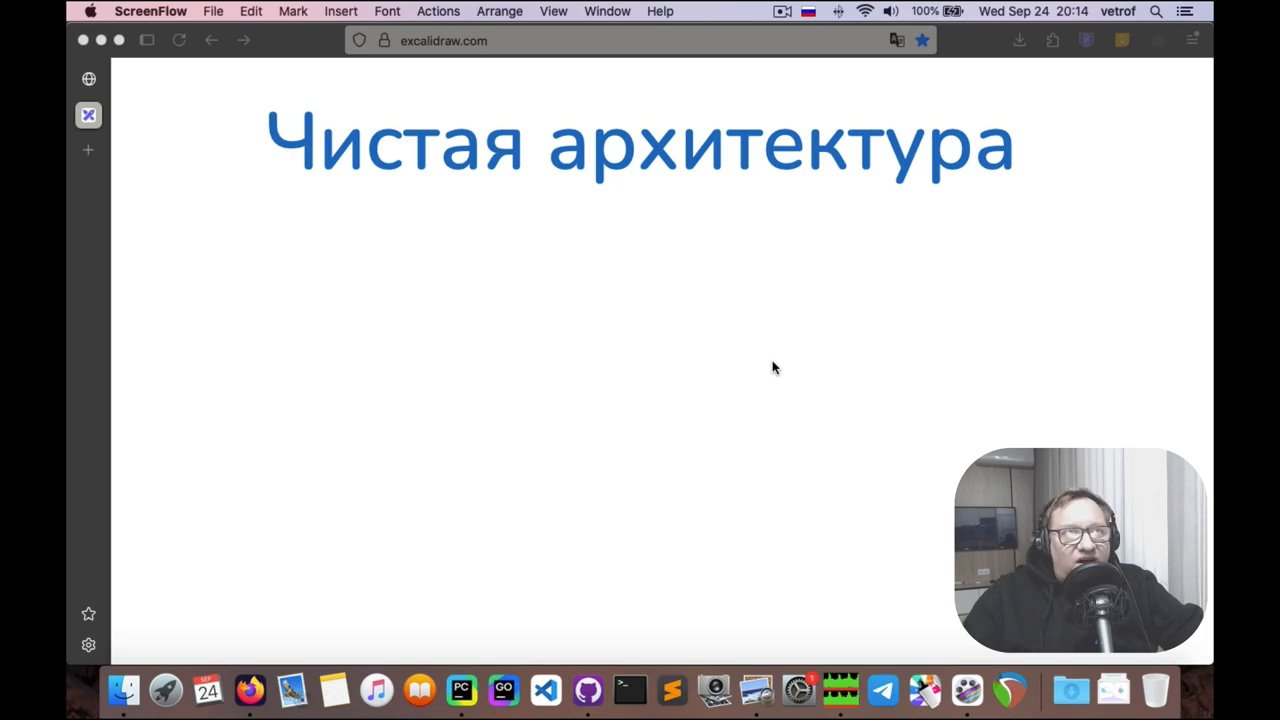Open Music from the Dock

(x=377, y=690)
